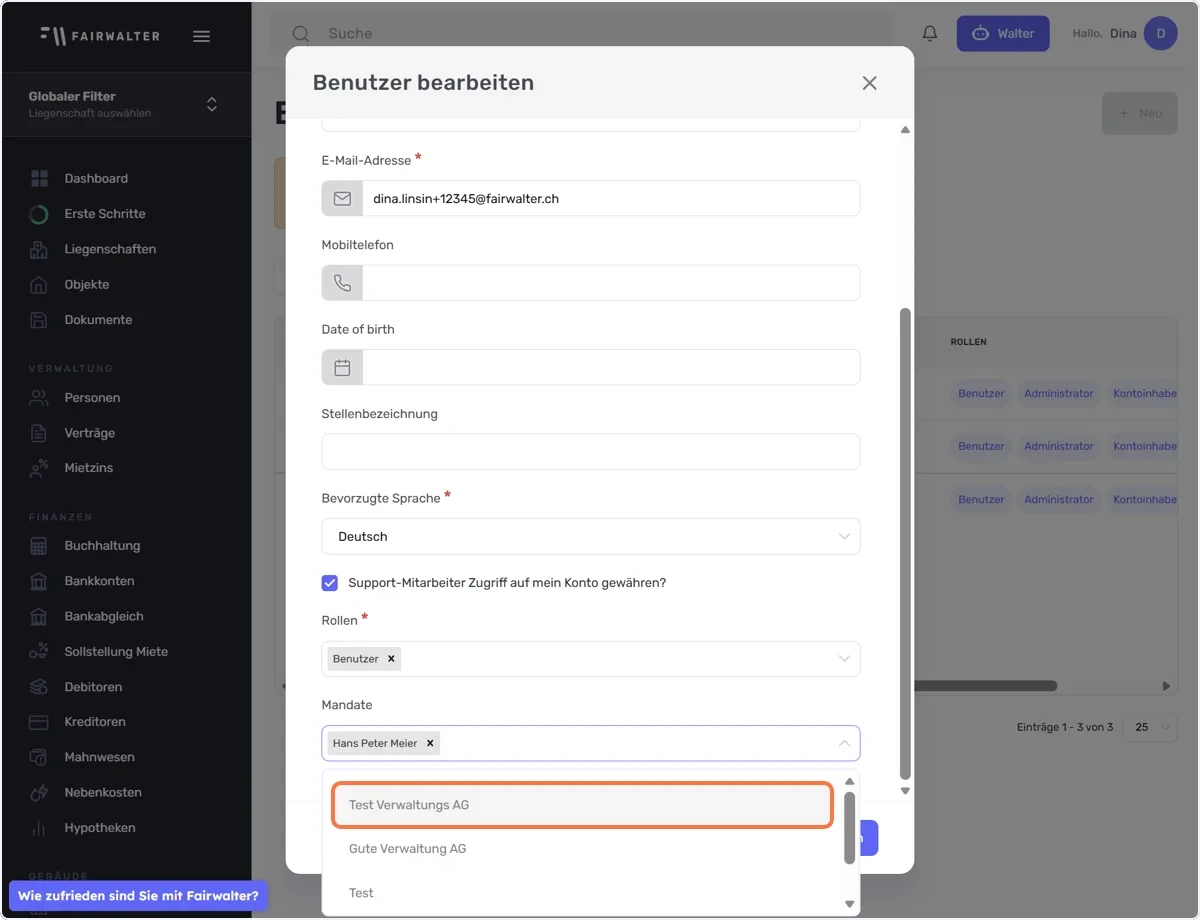Open the Dokumente icon in sidebar

click(39, 320)
